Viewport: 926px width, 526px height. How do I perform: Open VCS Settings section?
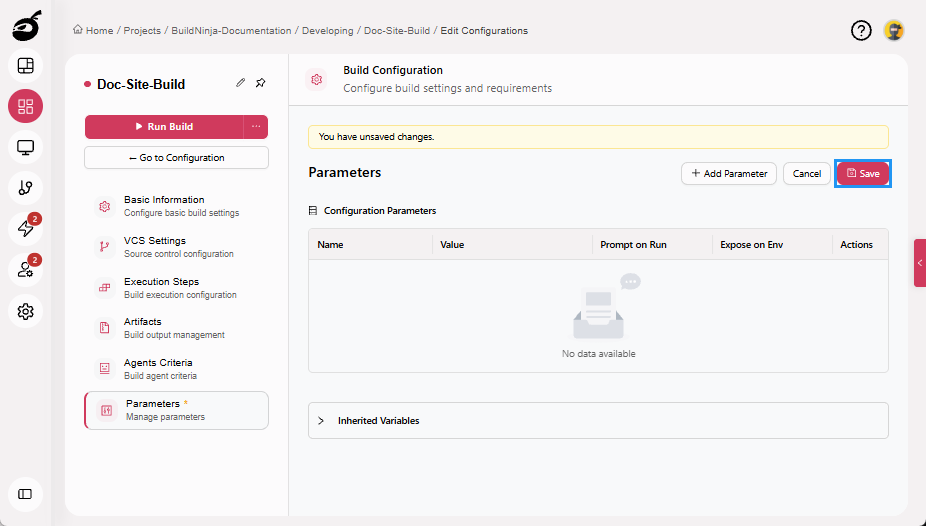177,247
